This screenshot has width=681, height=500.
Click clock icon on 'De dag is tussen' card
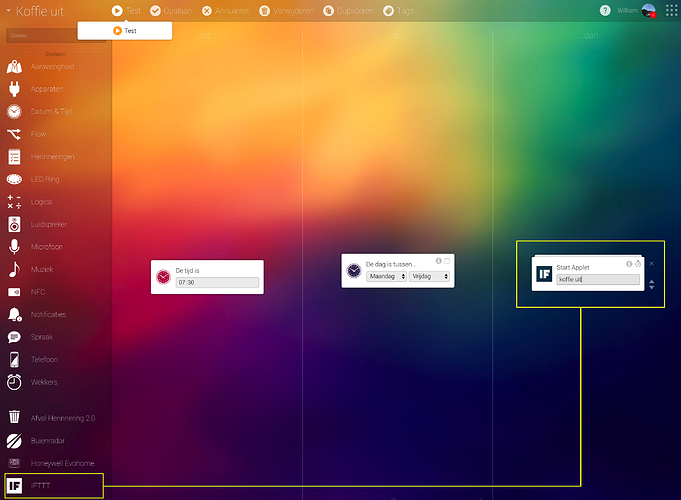click(x=354, y=271)
